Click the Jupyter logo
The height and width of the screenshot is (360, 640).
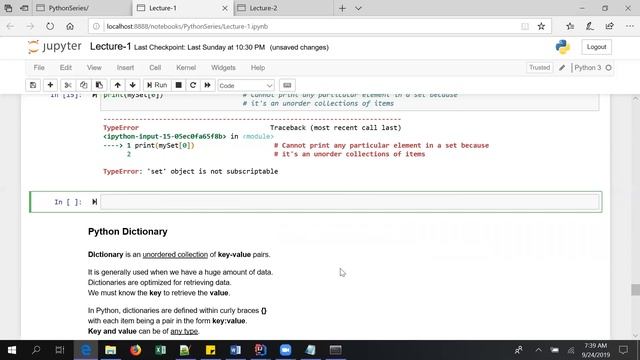55,47
